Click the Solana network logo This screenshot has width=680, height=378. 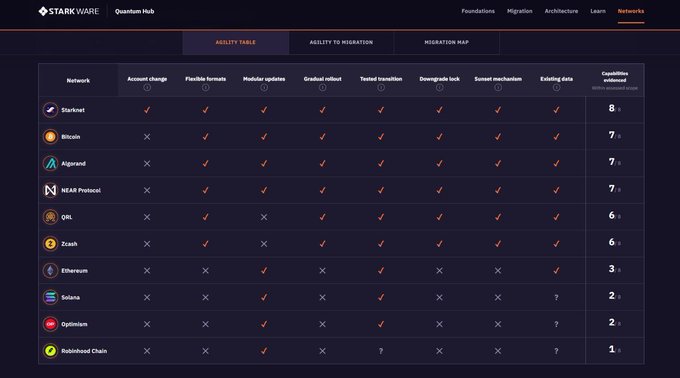click(x=50, y=297)
